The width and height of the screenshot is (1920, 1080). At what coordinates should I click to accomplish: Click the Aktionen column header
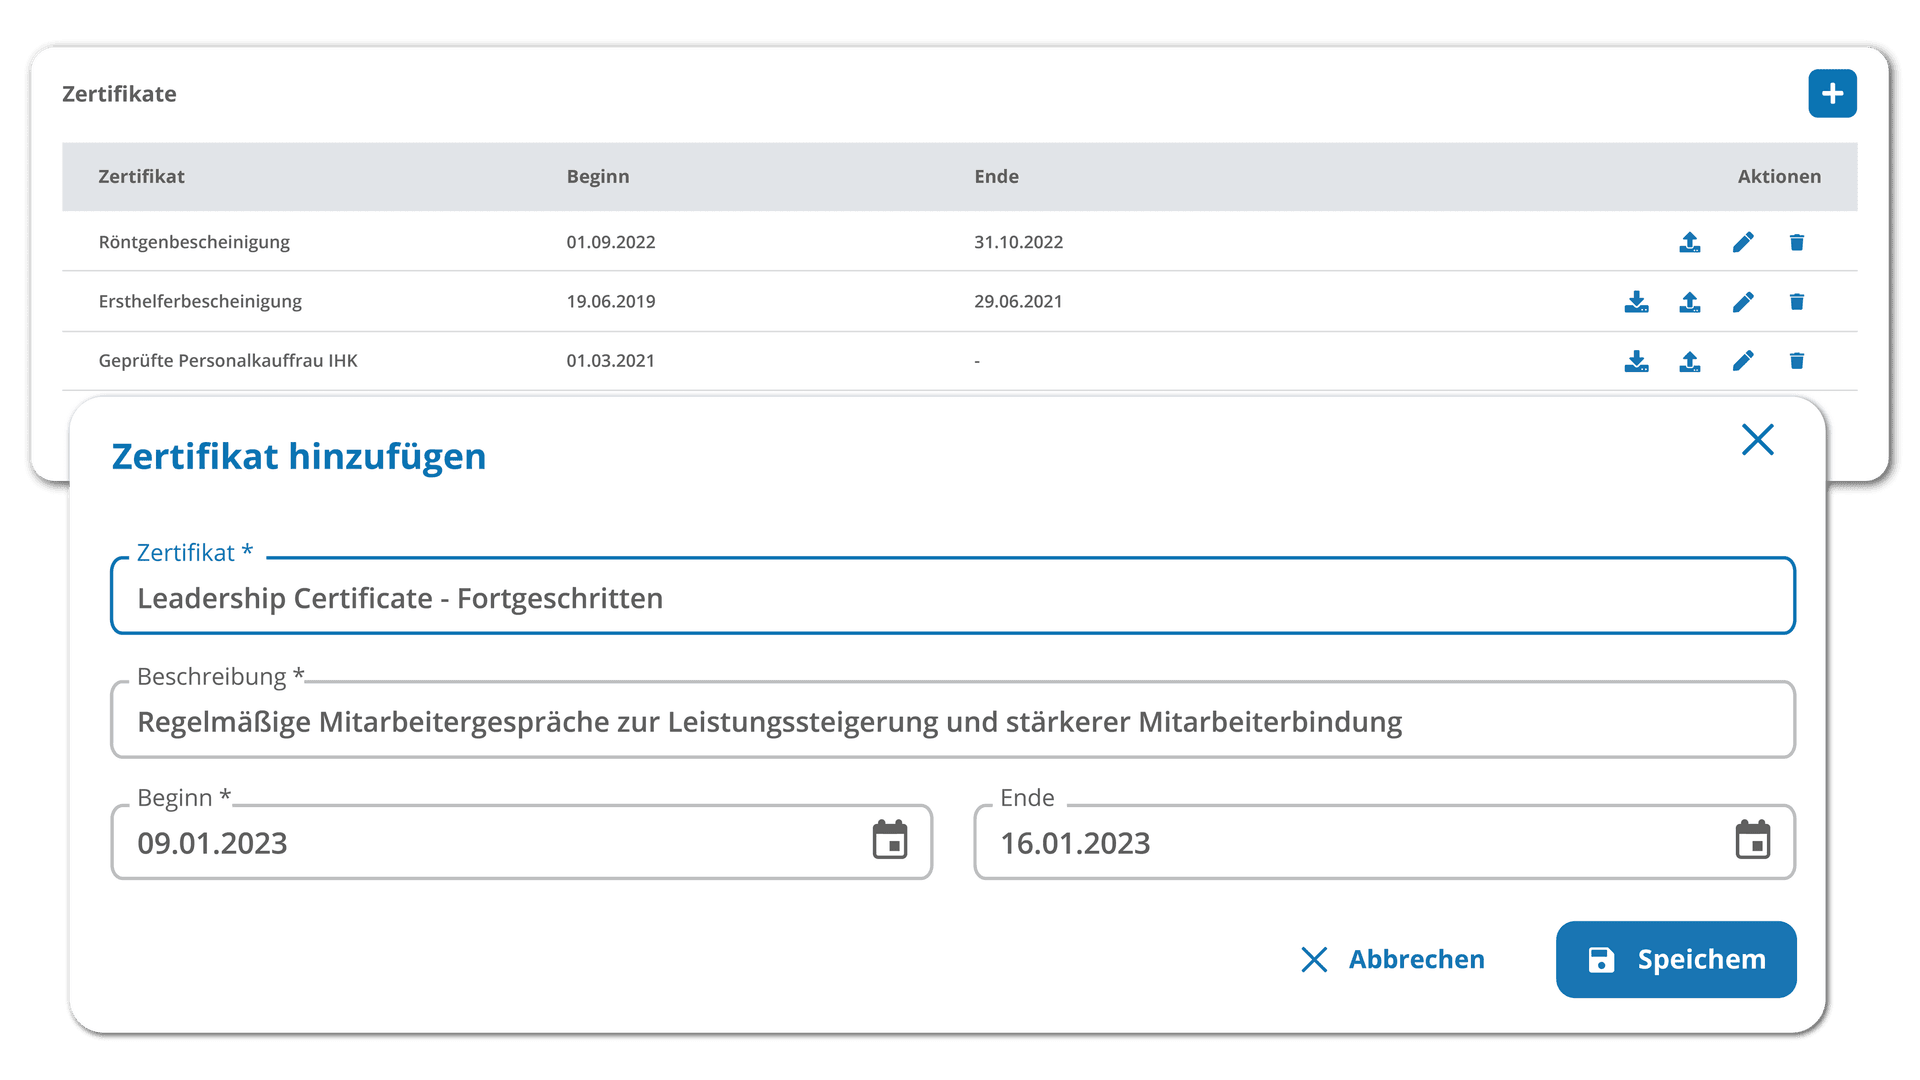click(1779, 176)
